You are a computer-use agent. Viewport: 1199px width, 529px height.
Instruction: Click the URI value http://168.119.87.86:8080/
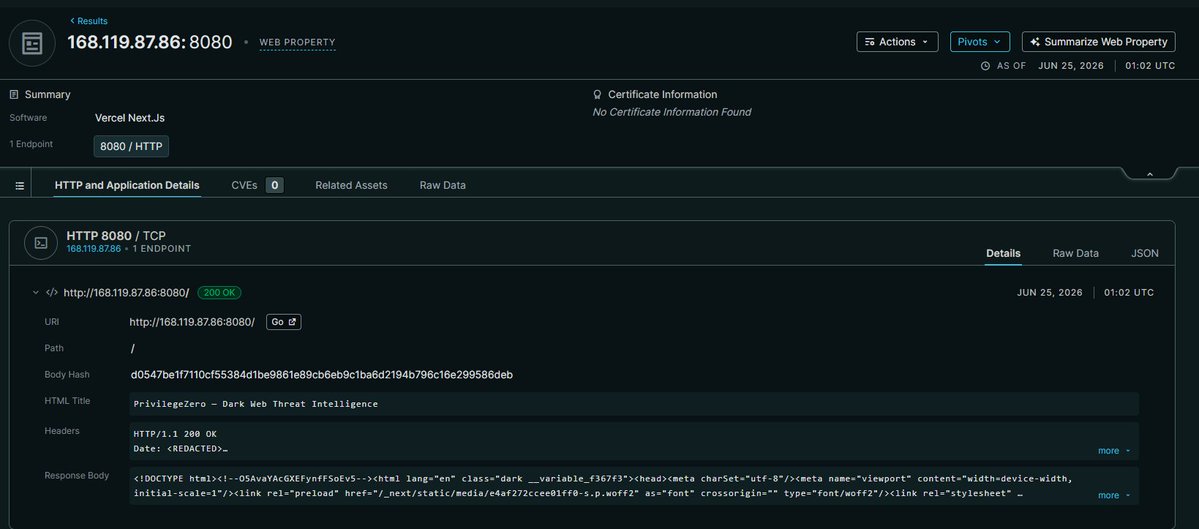click(x=192, y=322)
